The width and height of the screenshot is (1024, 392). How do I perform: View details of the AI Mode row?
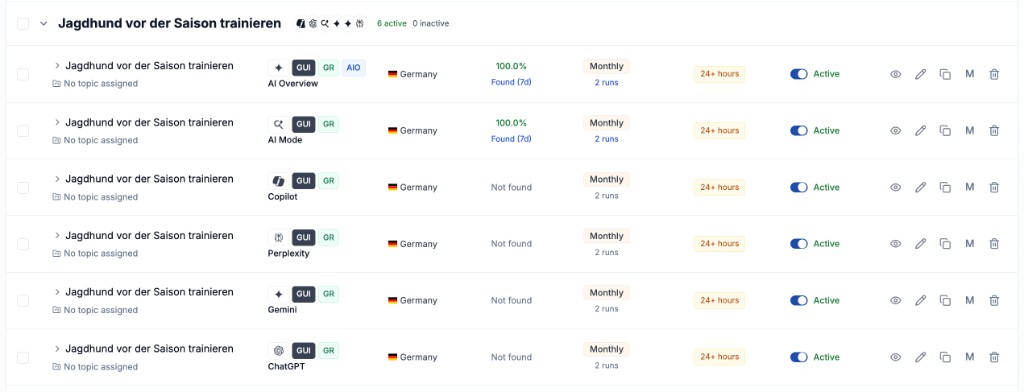tap(895, 131)
